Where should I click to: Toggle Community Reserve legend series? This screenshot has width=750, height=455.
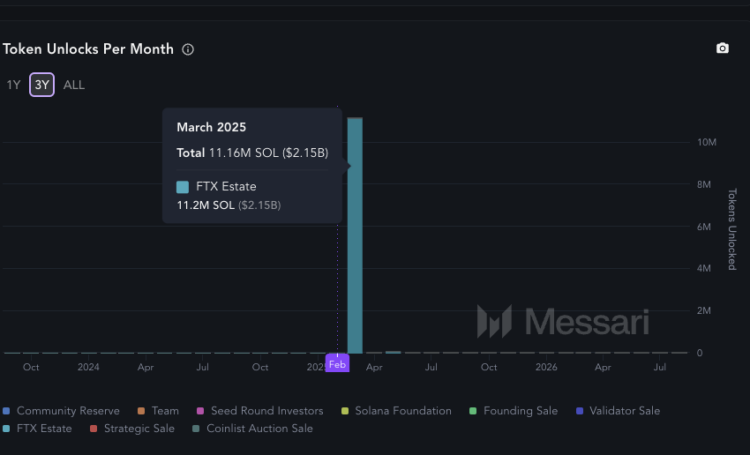pos(61,411)
